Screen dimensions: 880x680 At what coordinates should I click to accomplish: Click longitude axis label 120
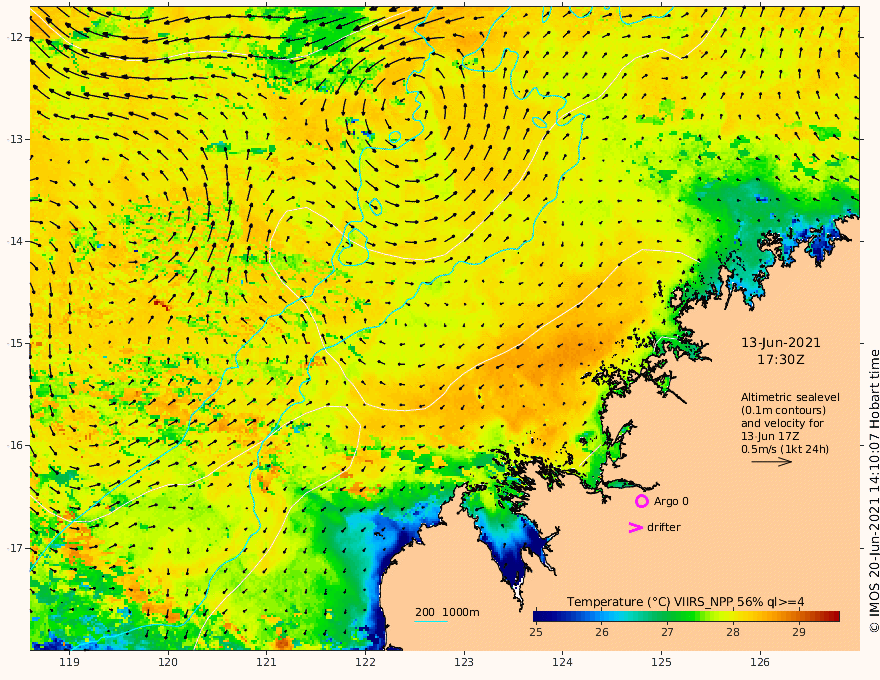pos(168,663)
